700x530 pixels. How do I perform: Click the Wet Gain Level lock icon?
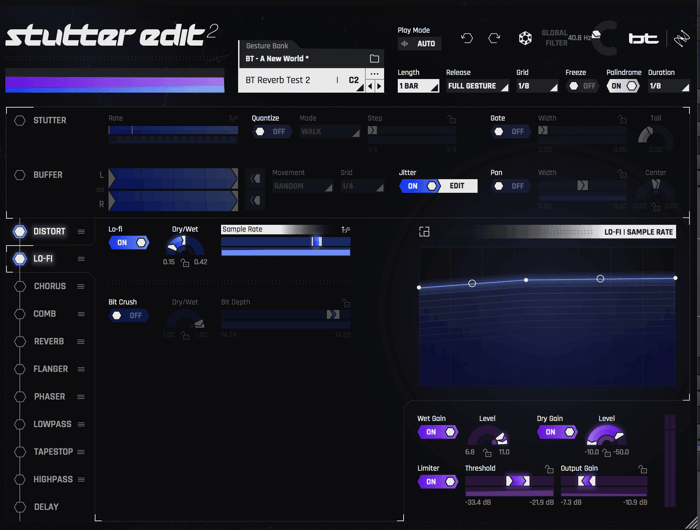(x=487, y=453)
